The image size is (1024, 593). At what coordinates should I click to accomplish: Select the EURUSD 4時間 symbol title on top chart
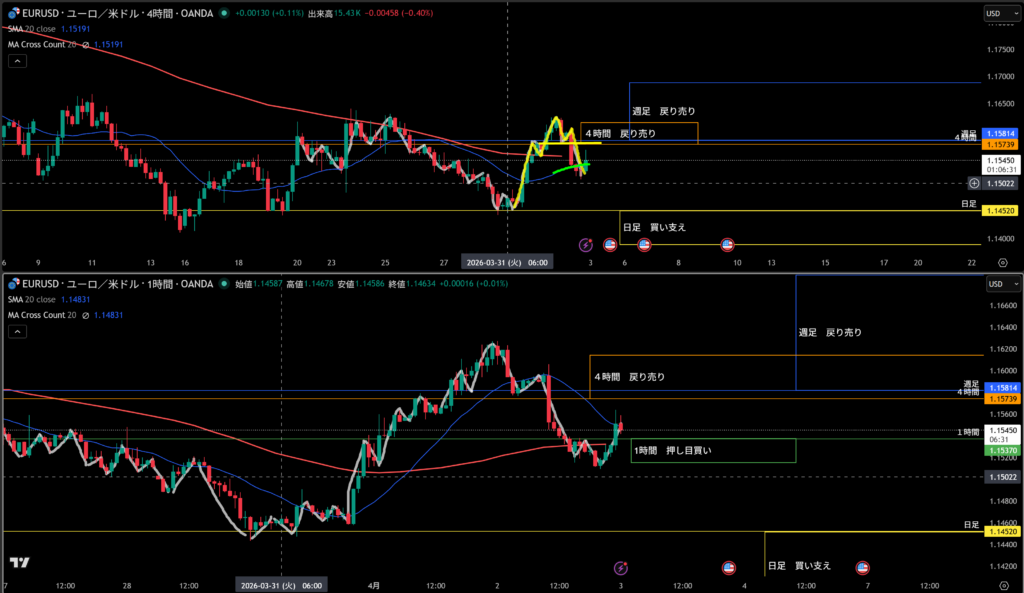coord(110,13)
